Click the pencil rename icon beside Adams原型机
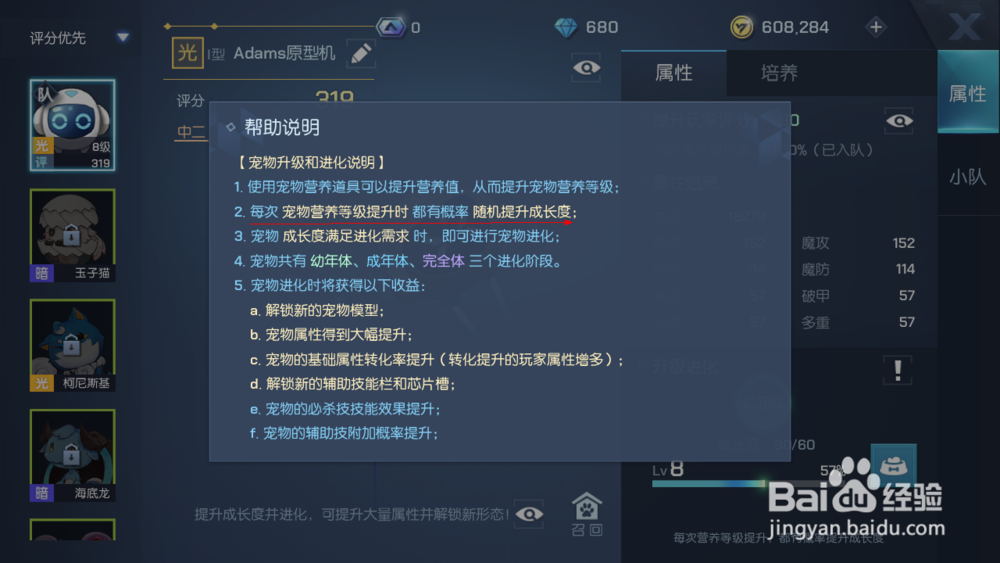This screenshot has height=563, width=1000. [x=361, y=54]
